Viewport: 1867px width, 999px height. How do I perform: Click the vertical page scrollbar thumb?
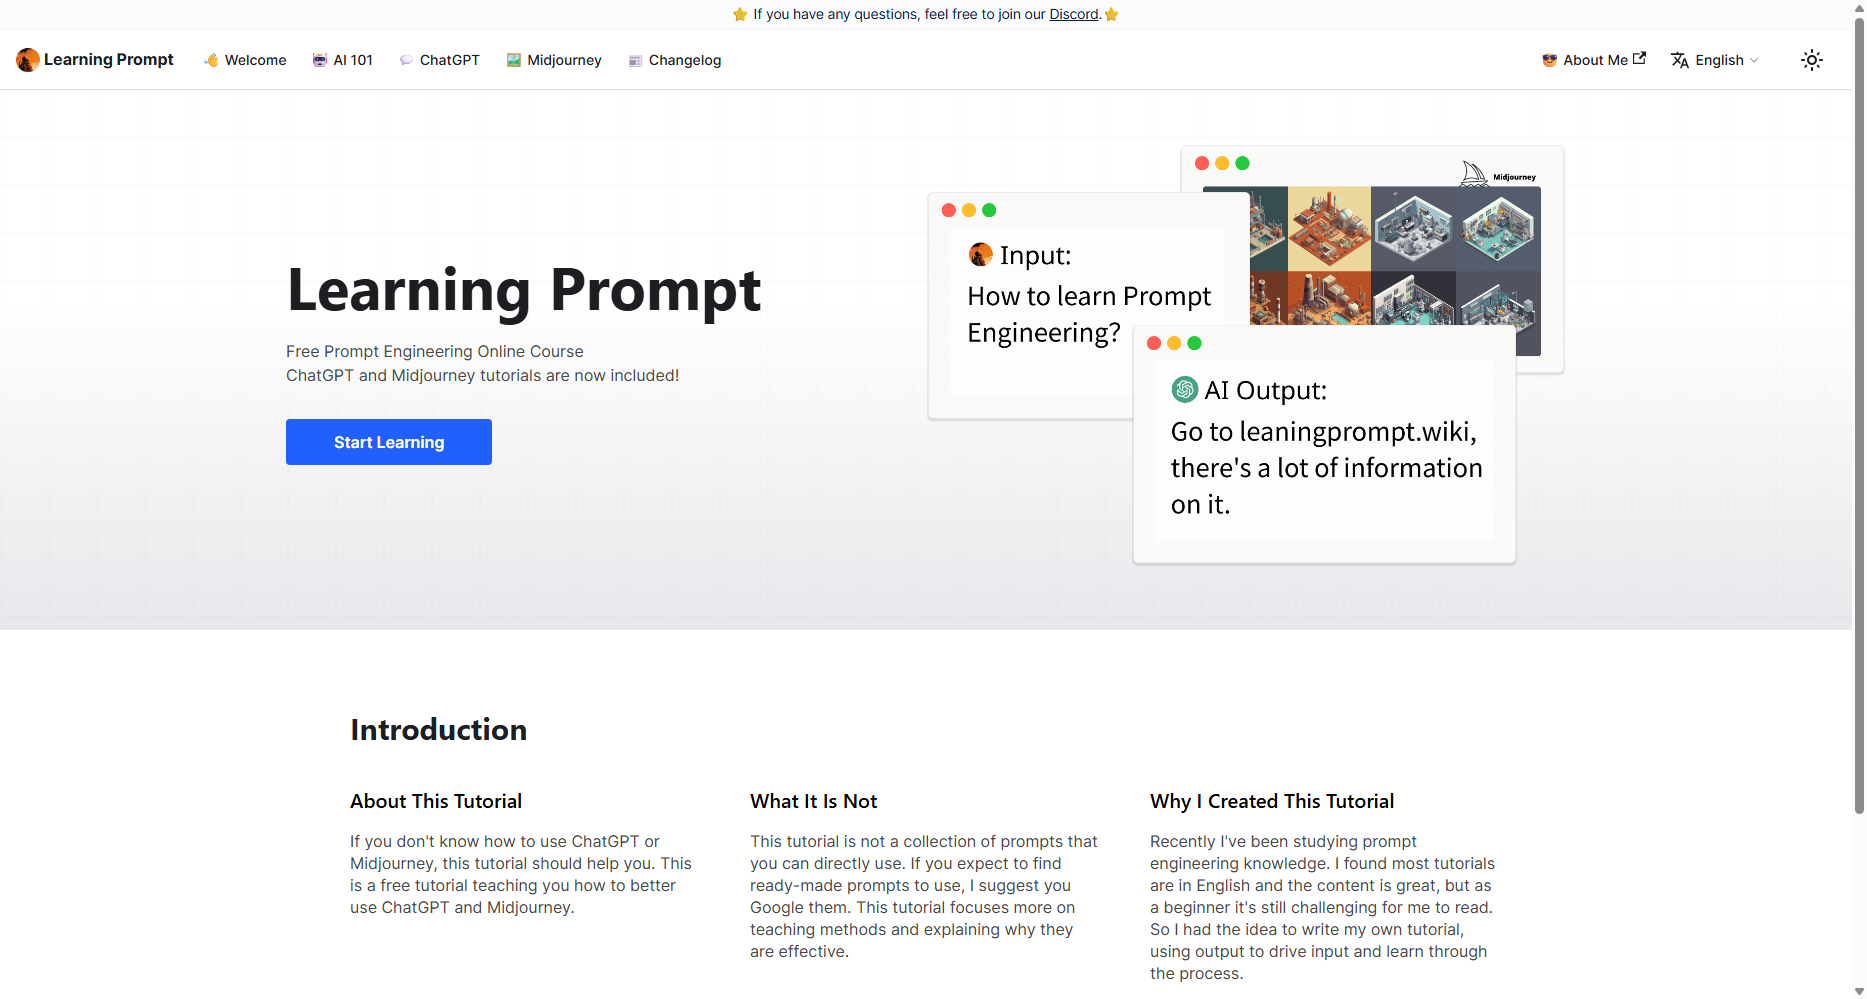click(1859, 415)
